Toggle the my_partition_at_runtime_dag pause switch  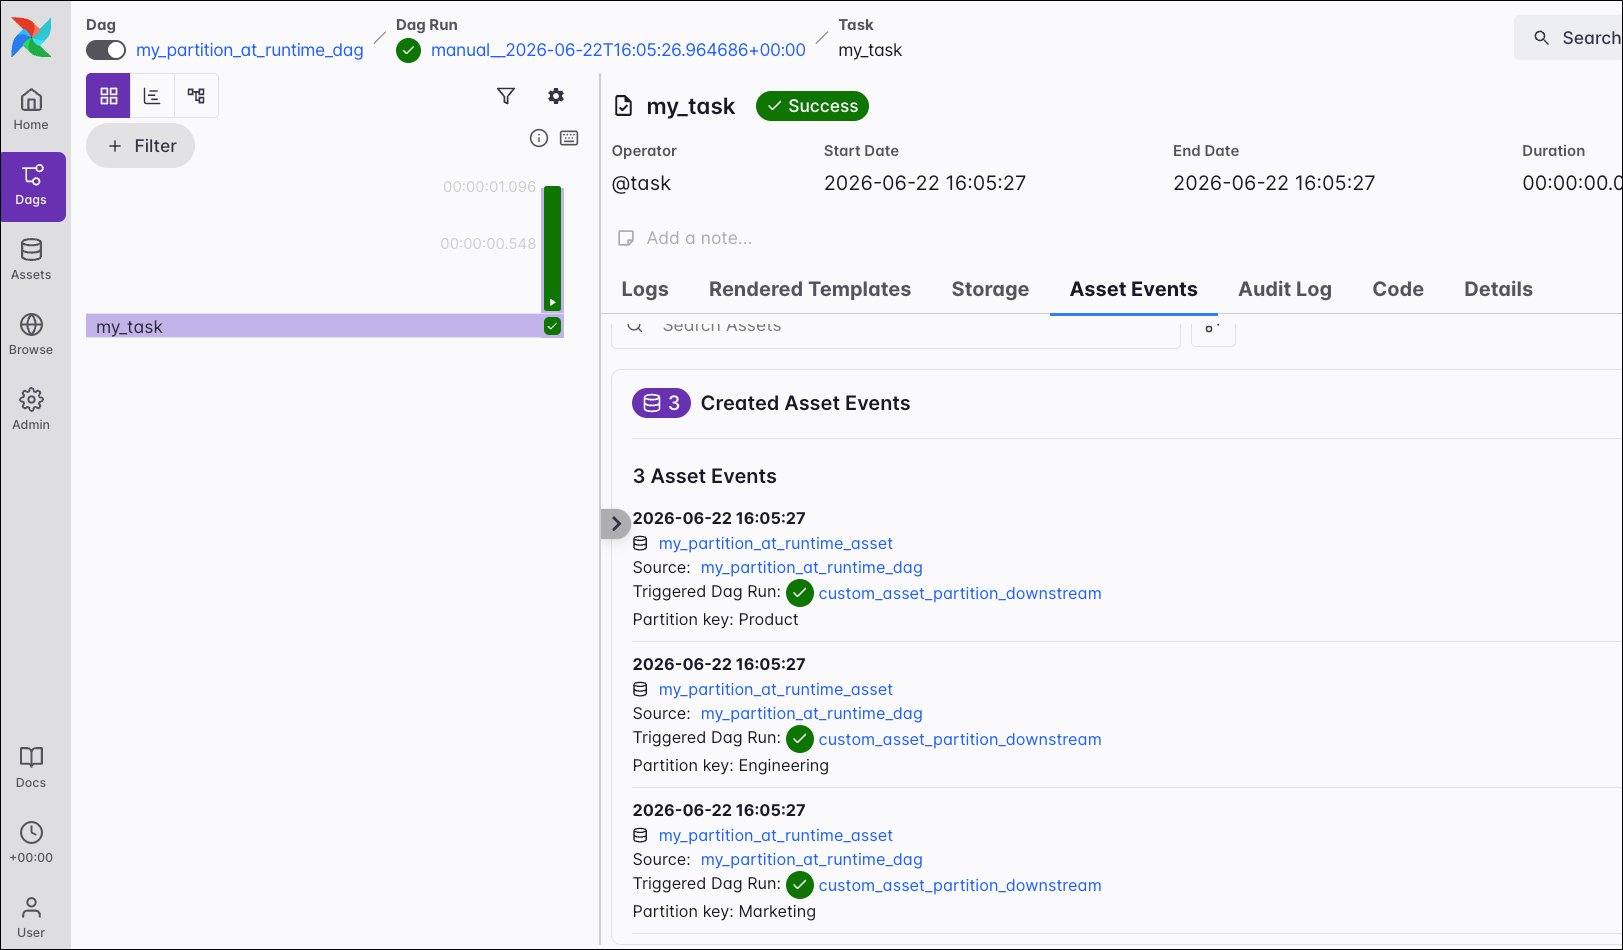pyautogui.click(x=105, y=50)
